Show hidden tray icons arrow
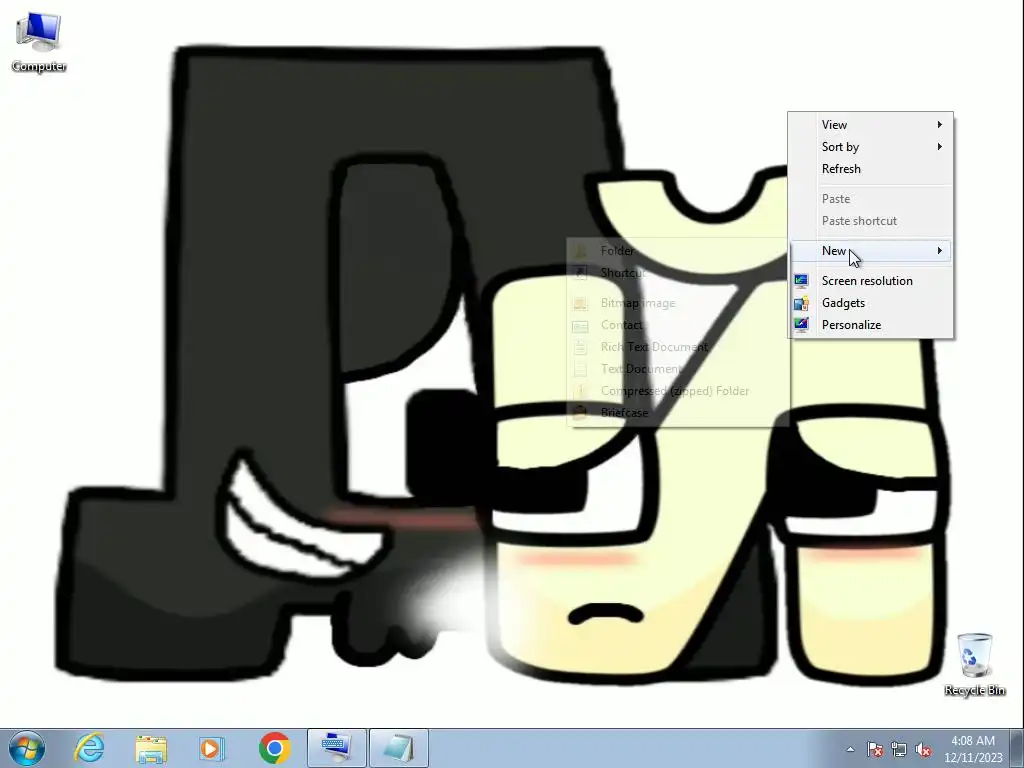 (x=850, y=749)
